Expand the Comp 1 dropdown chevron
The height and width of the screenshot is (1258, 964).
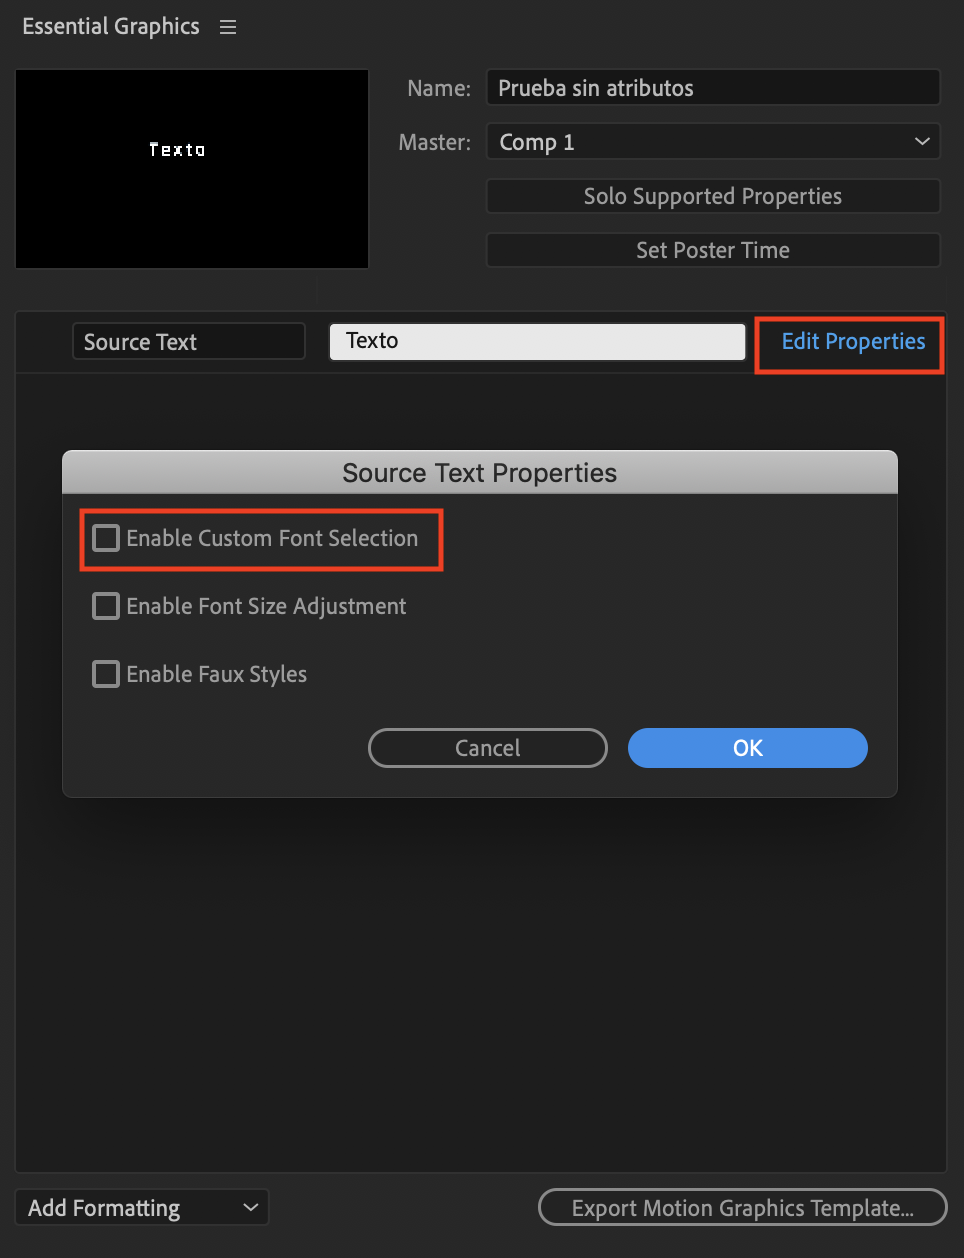coord(921,141)
